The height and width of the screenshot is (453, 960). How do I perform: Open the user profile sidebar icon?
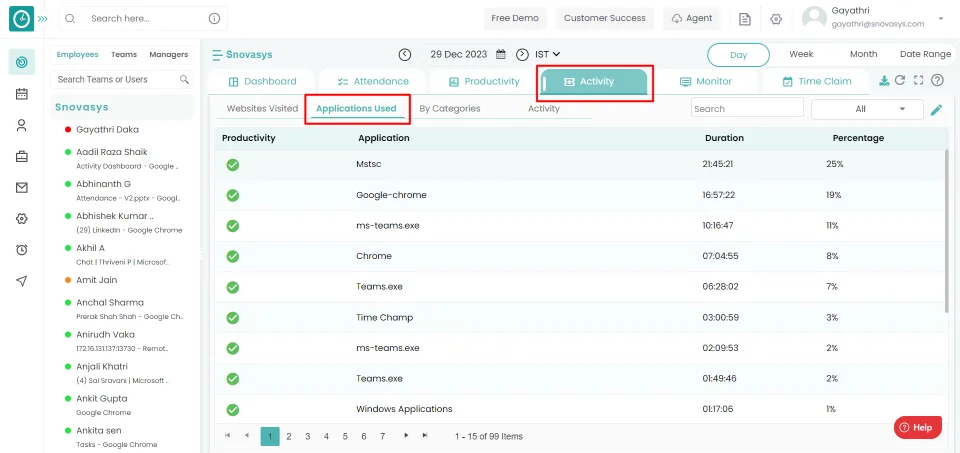click(21, 125)
